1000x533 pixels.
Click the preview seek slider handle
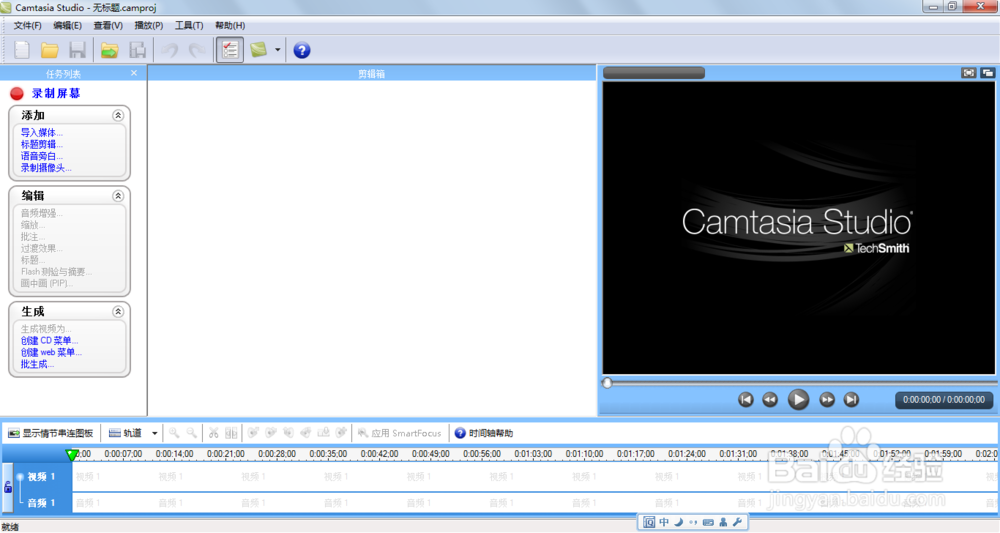[x=607, y=383]
